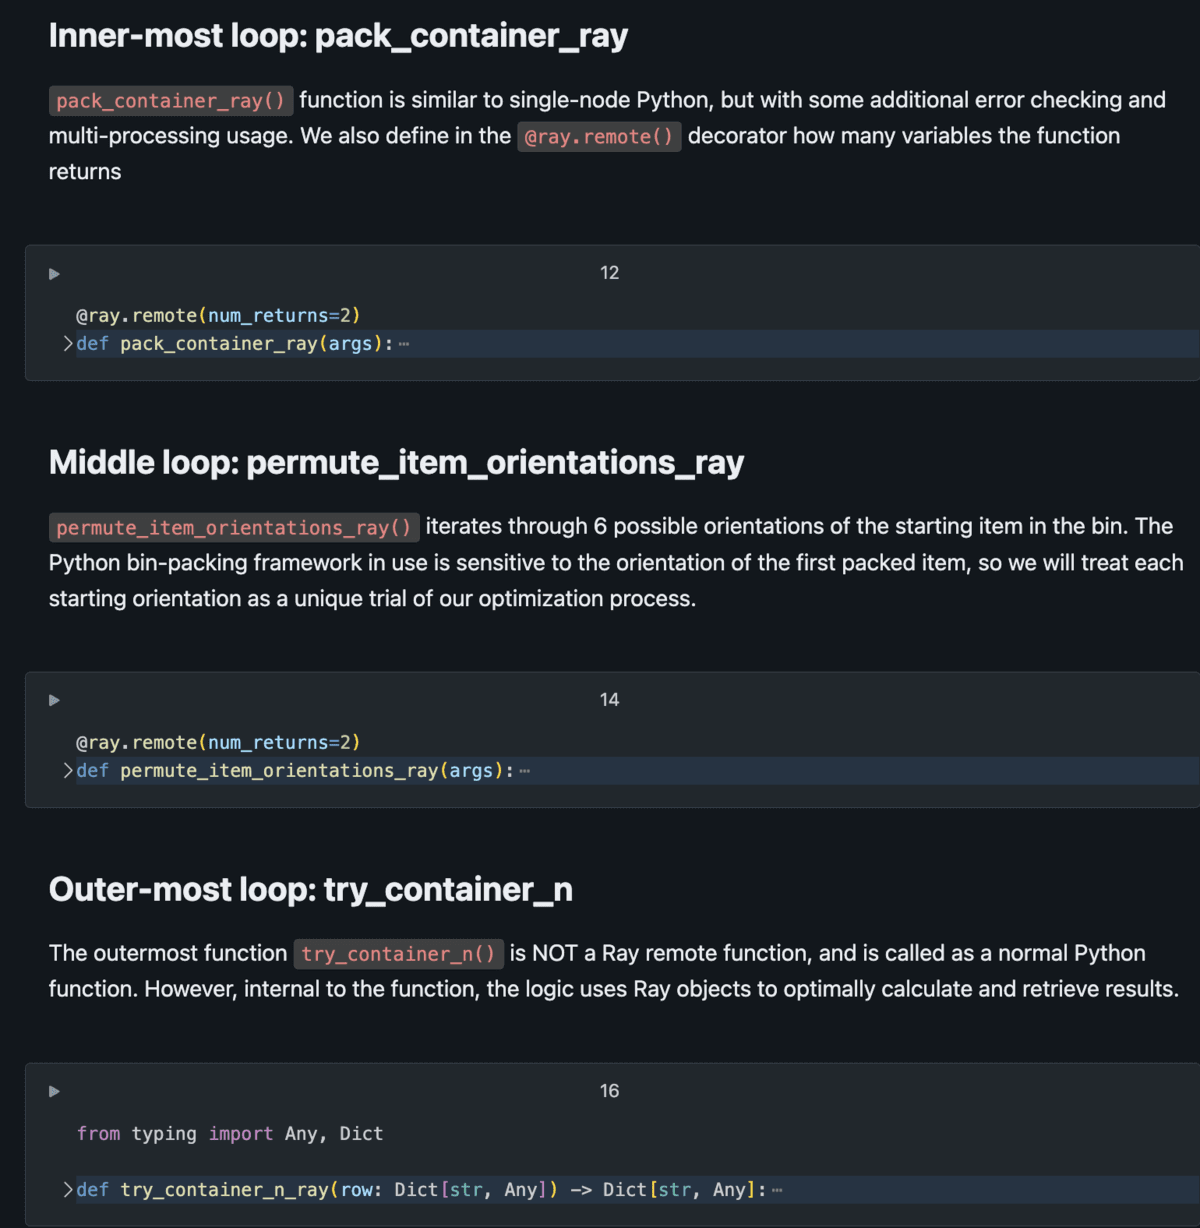
Task: Expand the folded permute_item_orientations_ray function
Action: [x=68, y=771]
